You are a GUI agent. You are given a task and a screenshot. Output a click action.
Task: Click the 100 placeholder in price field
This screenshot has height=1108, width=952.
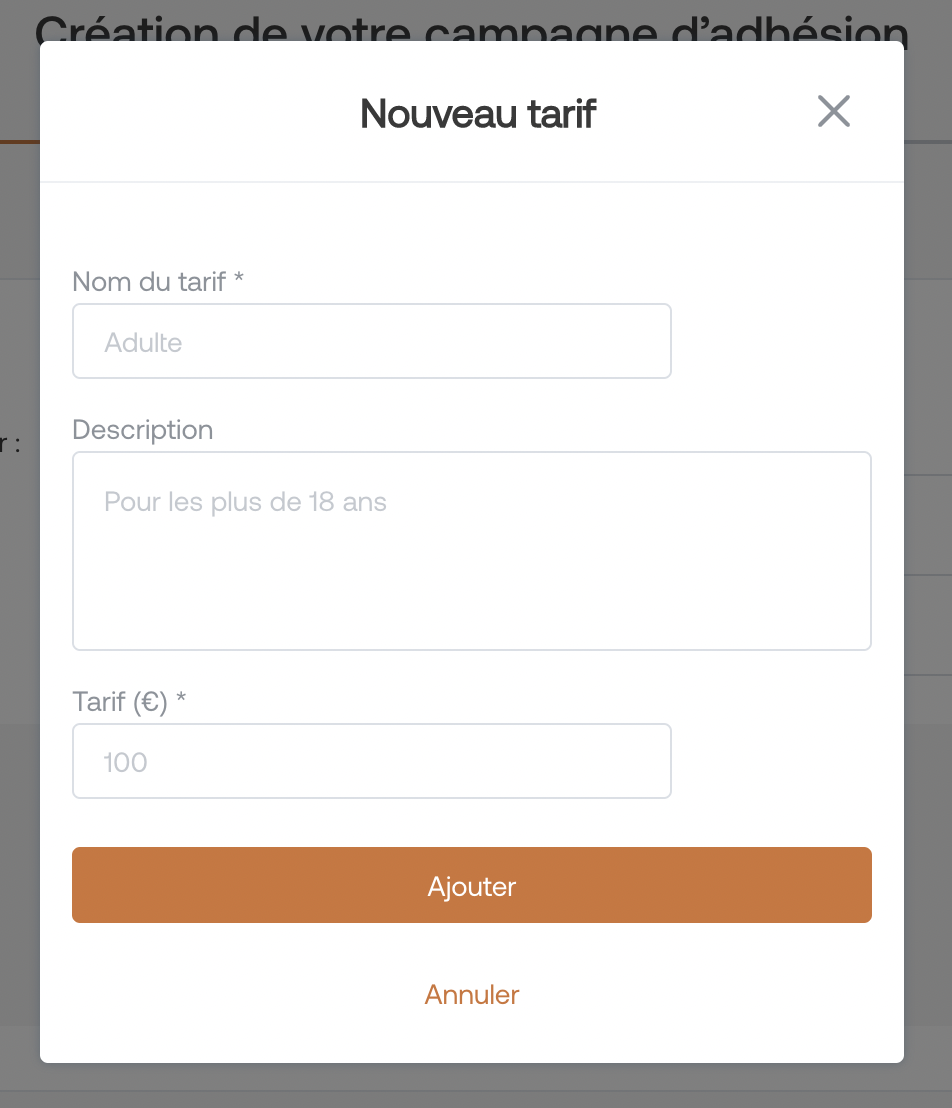pyautogui.click(x=125, y=763)
